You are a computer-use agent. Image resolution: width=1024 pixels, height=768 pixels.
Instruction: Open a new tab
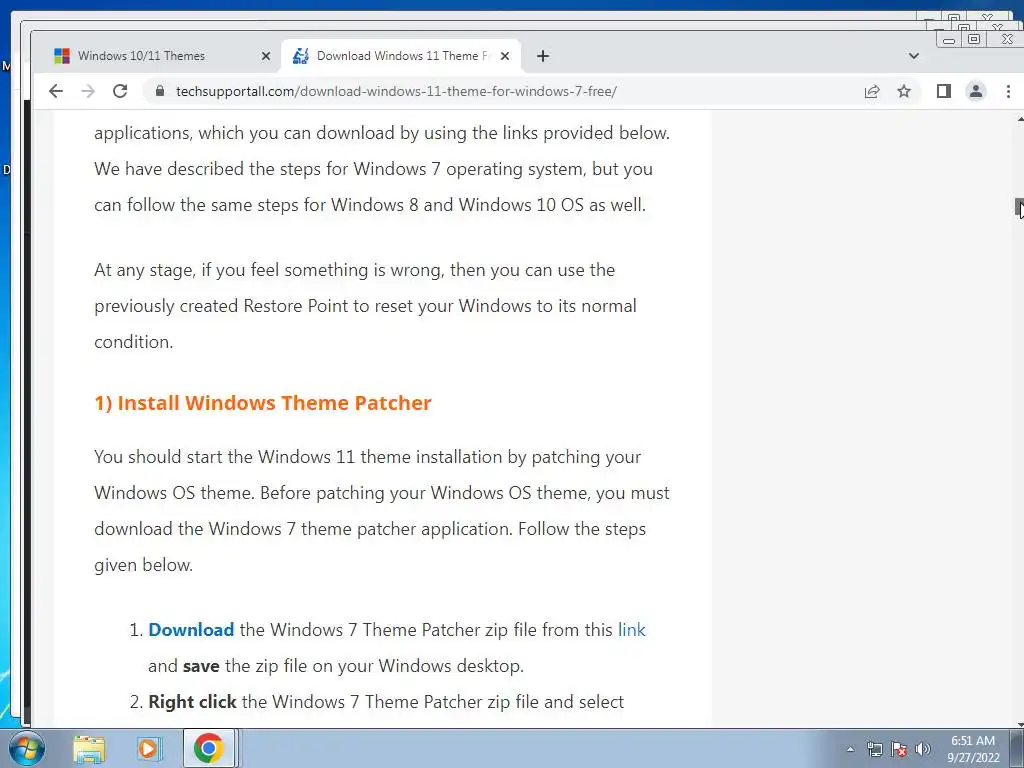pos(543,56)
